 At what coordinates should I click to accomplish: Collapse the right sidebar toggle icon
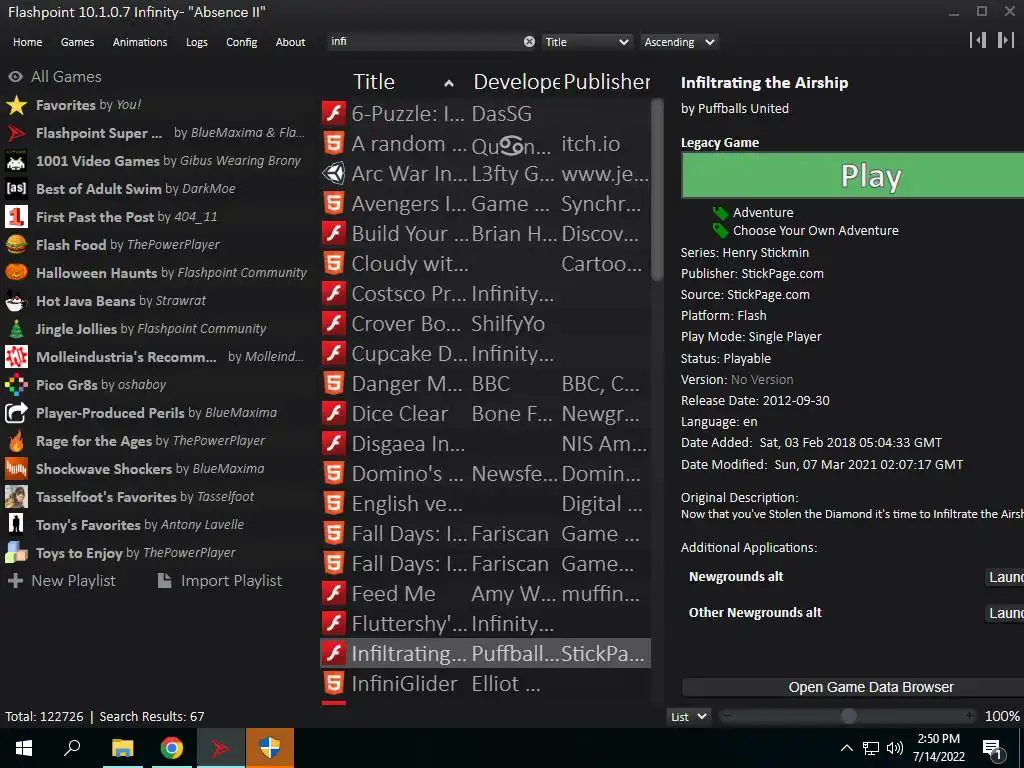coord(1006,40)
